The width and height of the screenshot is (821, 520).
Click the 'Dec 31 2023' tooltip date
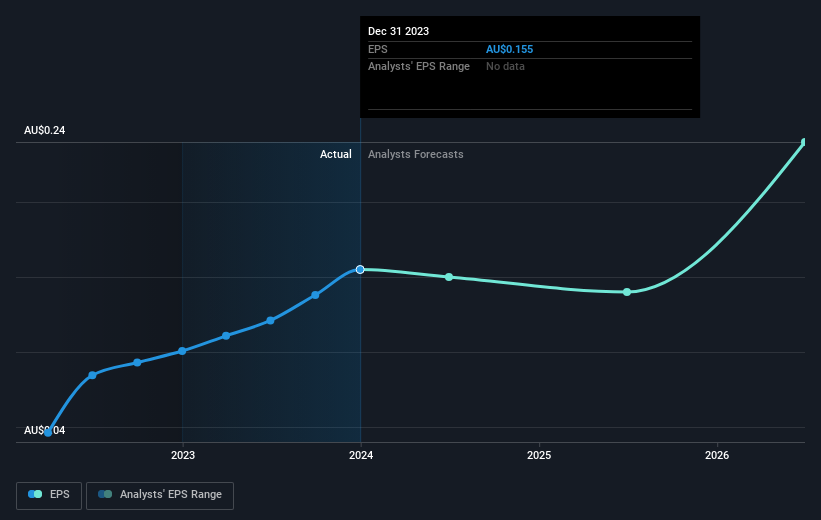(398, 31)
